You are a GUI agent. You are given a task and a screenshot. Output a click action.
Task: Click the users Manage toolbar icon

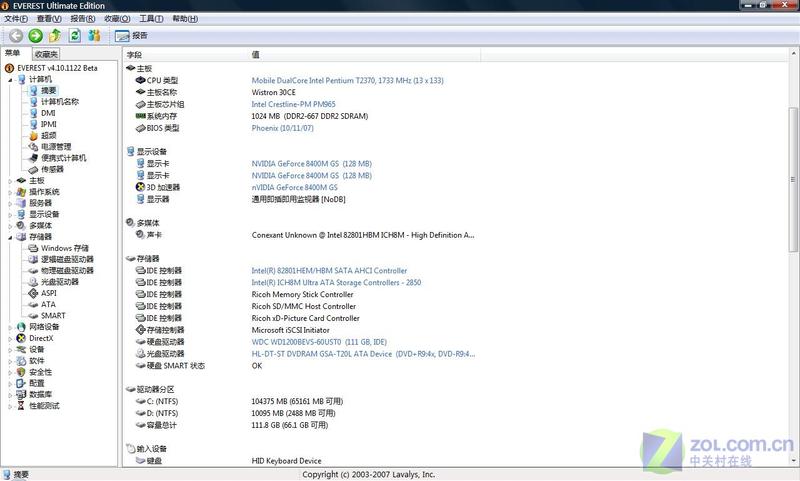click(x=94, y=35)
